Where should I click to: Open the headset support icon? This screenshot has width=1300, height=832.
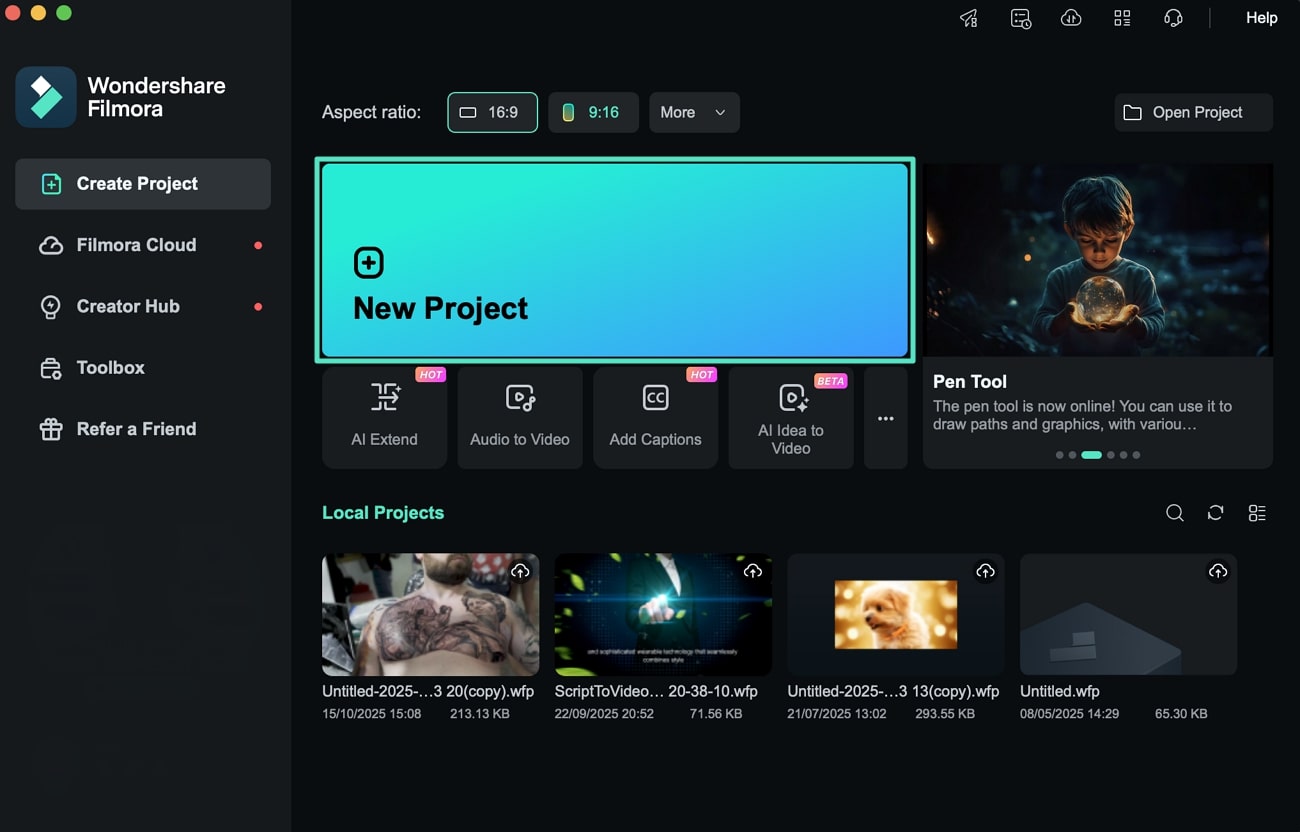click(x=1173, y=18)
